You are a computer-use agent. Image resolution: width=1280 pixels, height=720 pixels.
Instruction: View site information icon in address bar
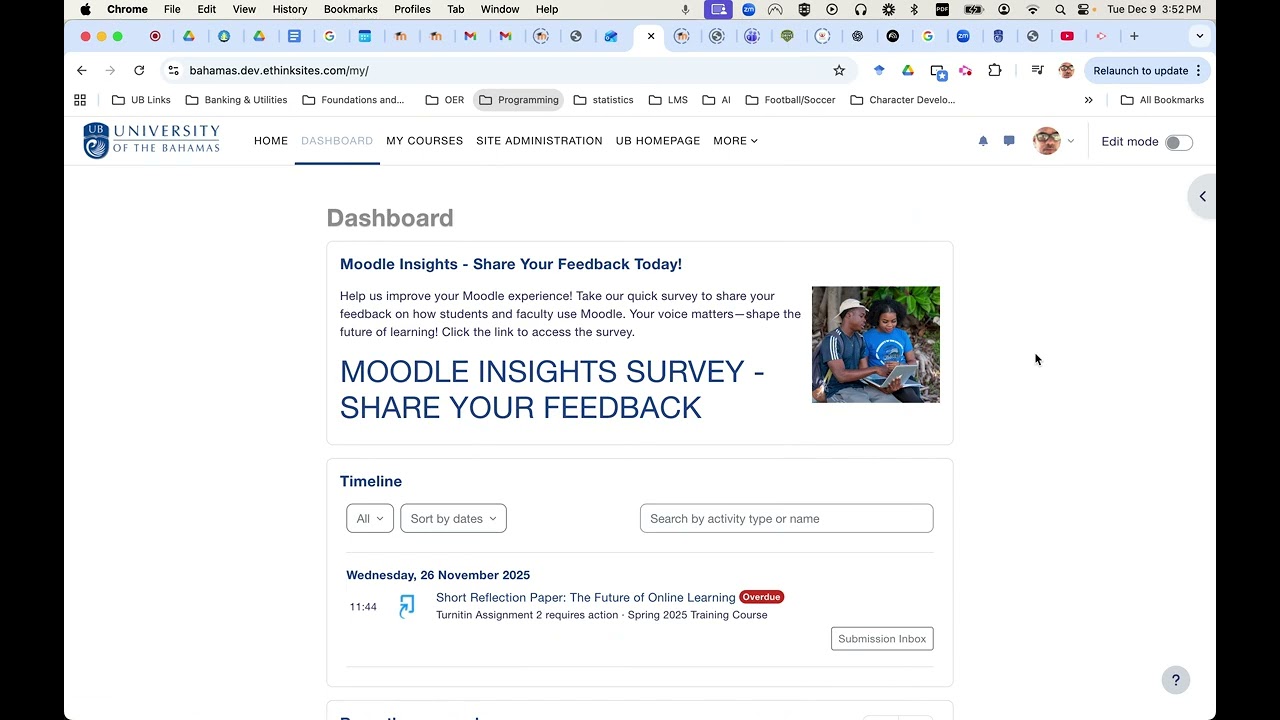coord(173,71)
